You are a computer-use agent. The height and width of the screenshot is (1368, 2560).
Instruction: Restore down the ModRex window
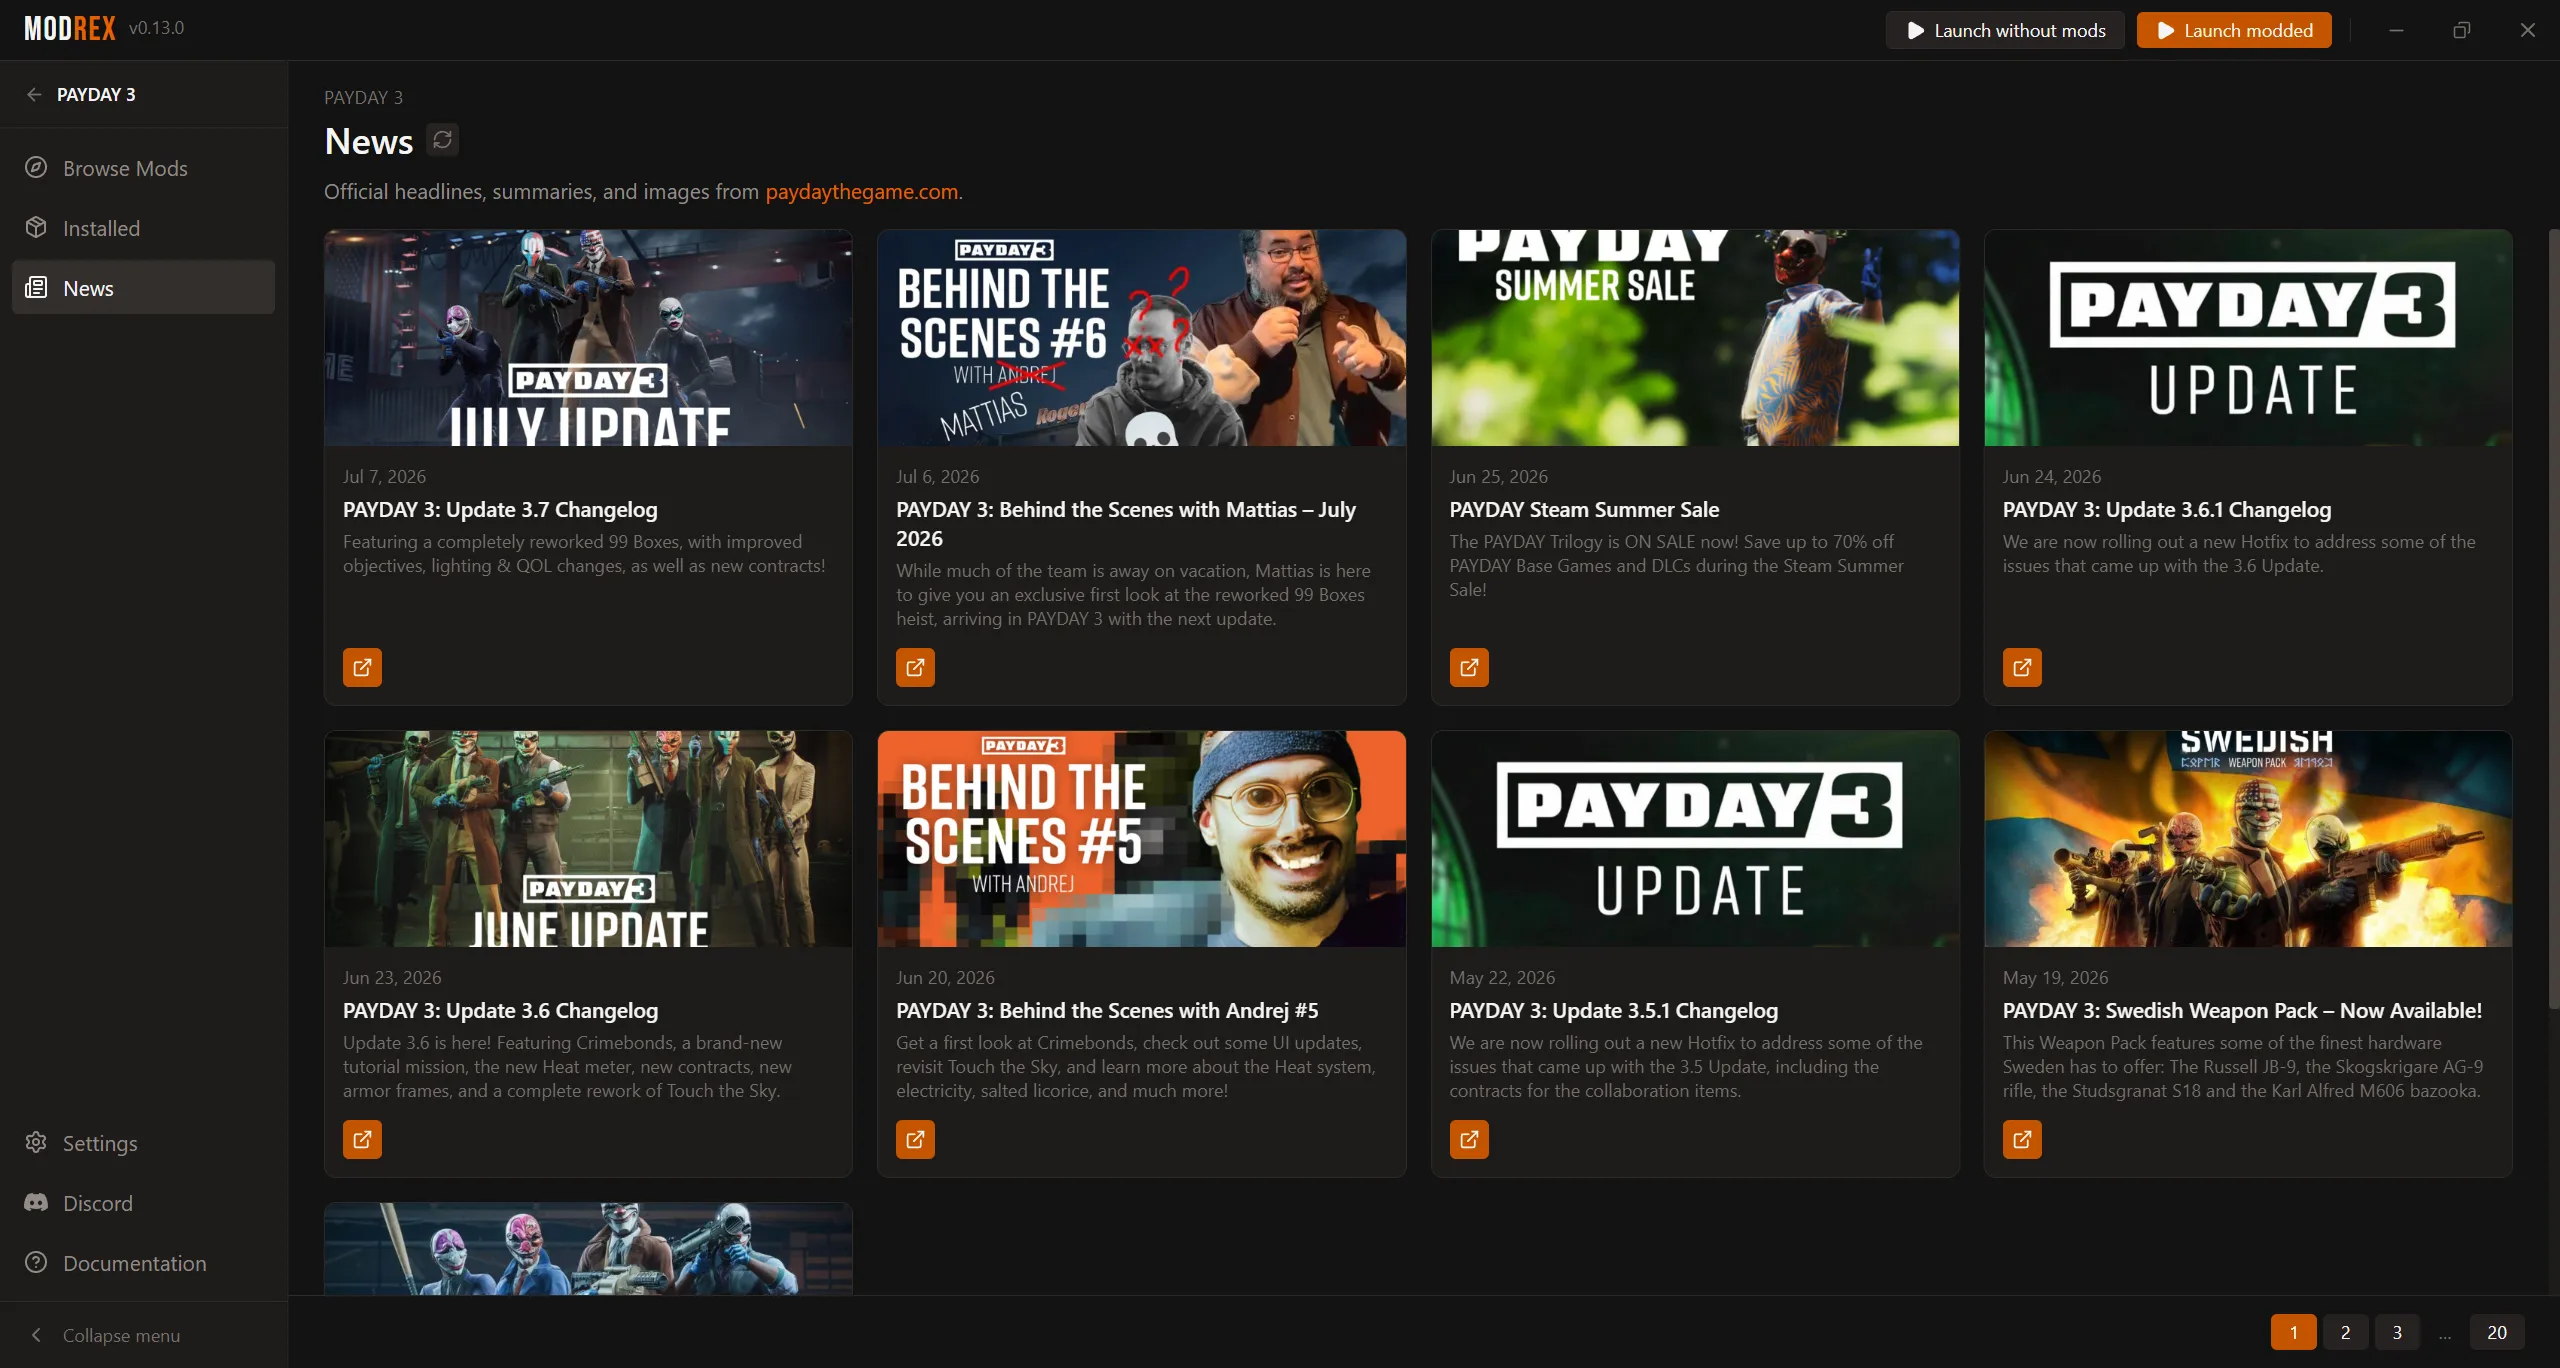[2462, 30]
